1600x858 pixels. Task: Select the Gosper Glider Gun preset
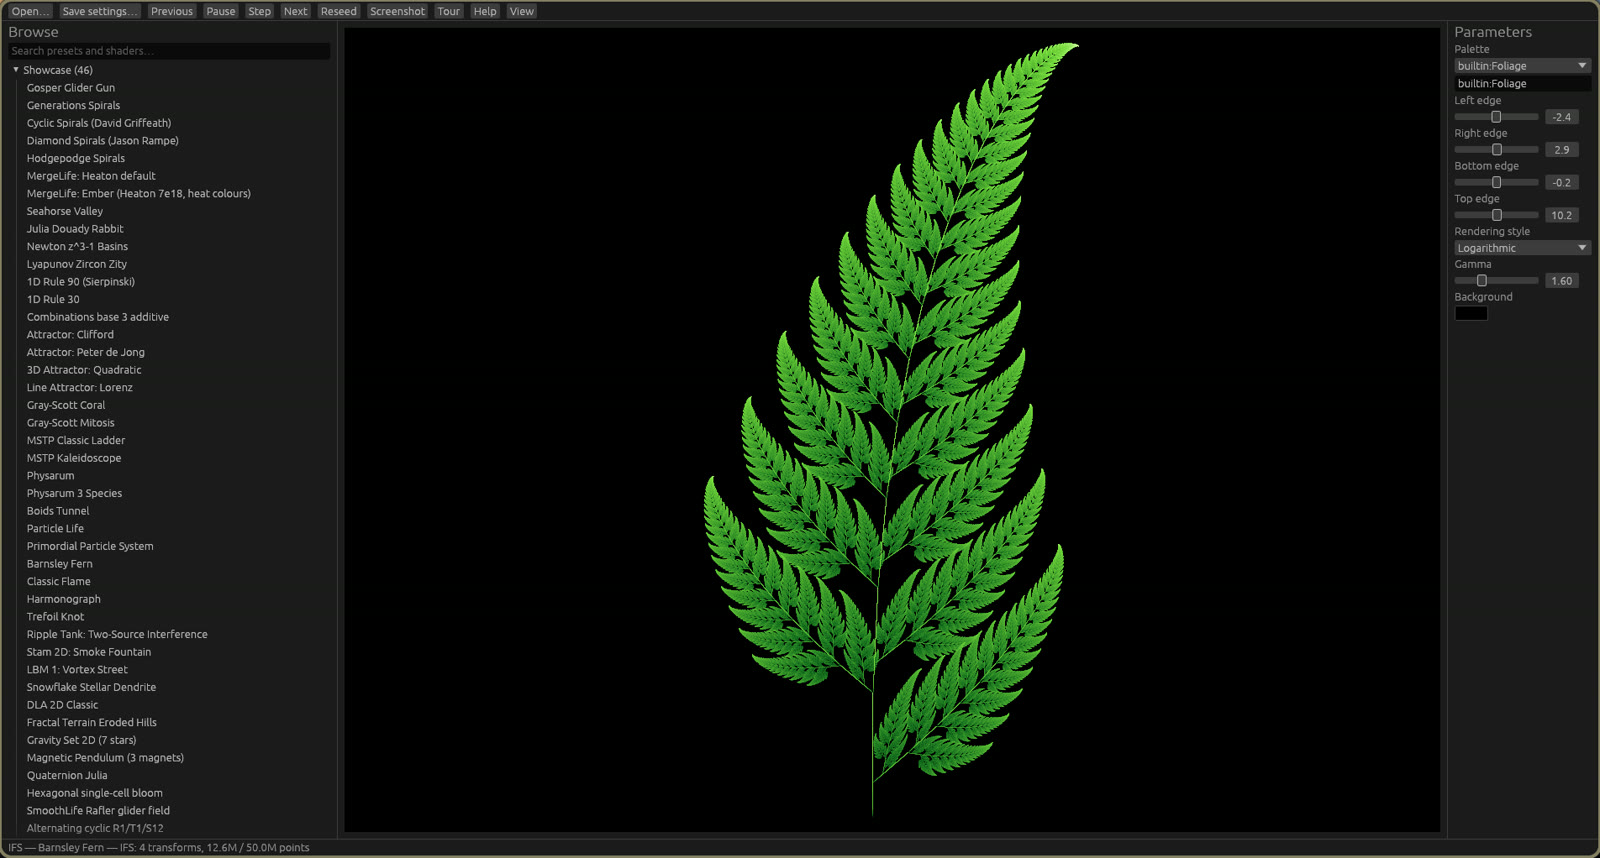(x=71, y=88)
